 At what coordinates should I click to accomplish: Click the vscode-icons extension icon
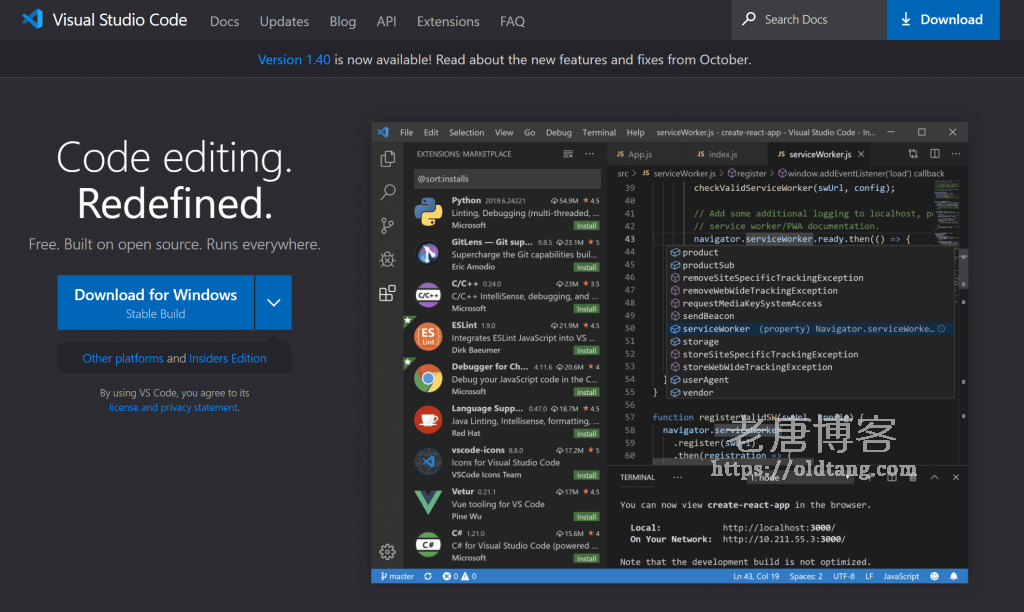coord(428,462)
